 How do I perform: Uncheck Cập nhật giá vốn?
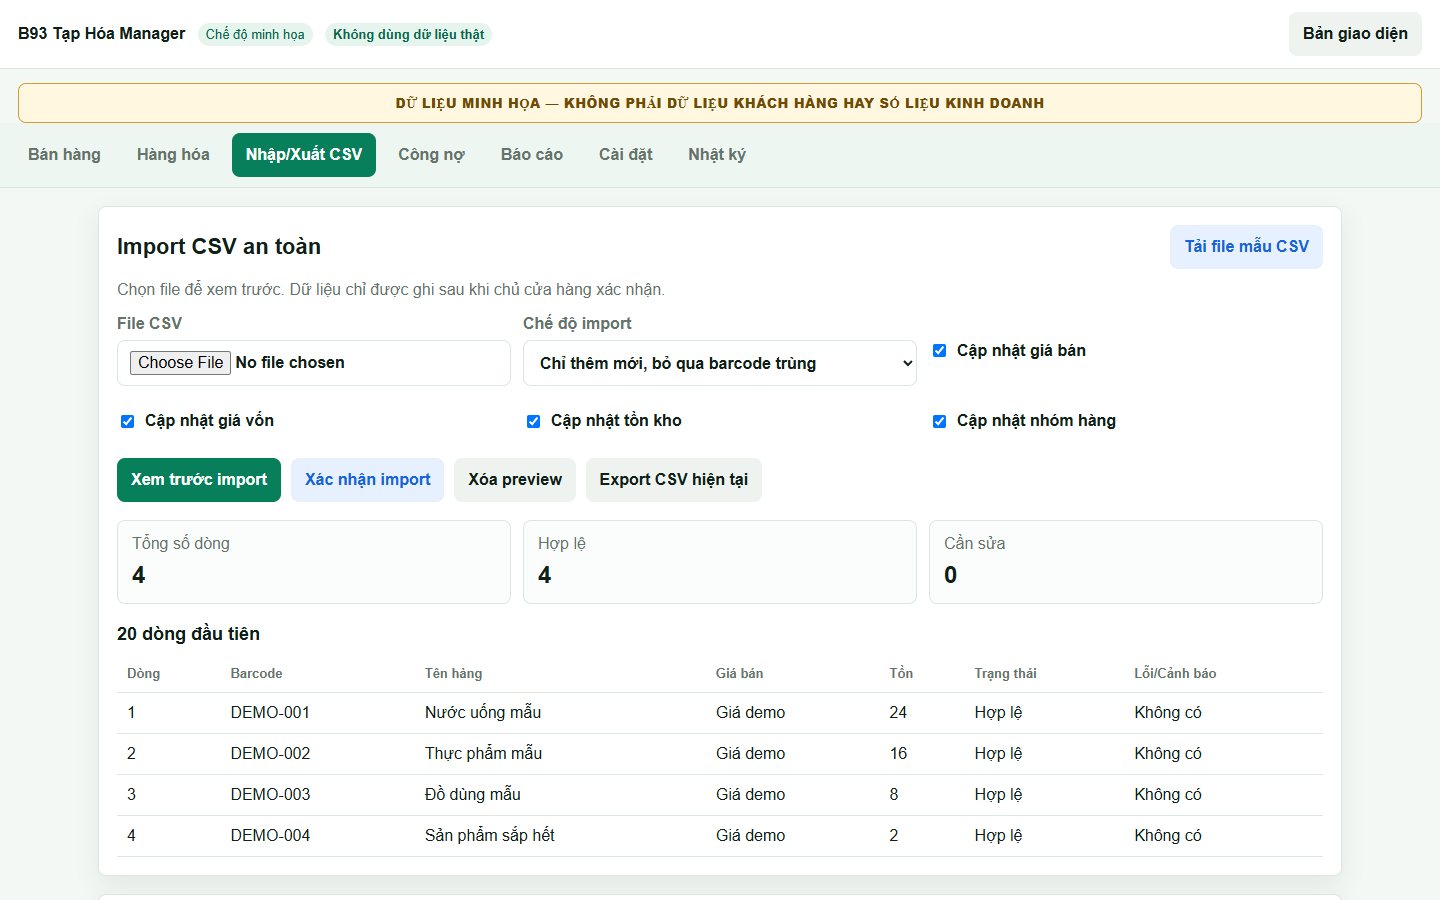128,421
